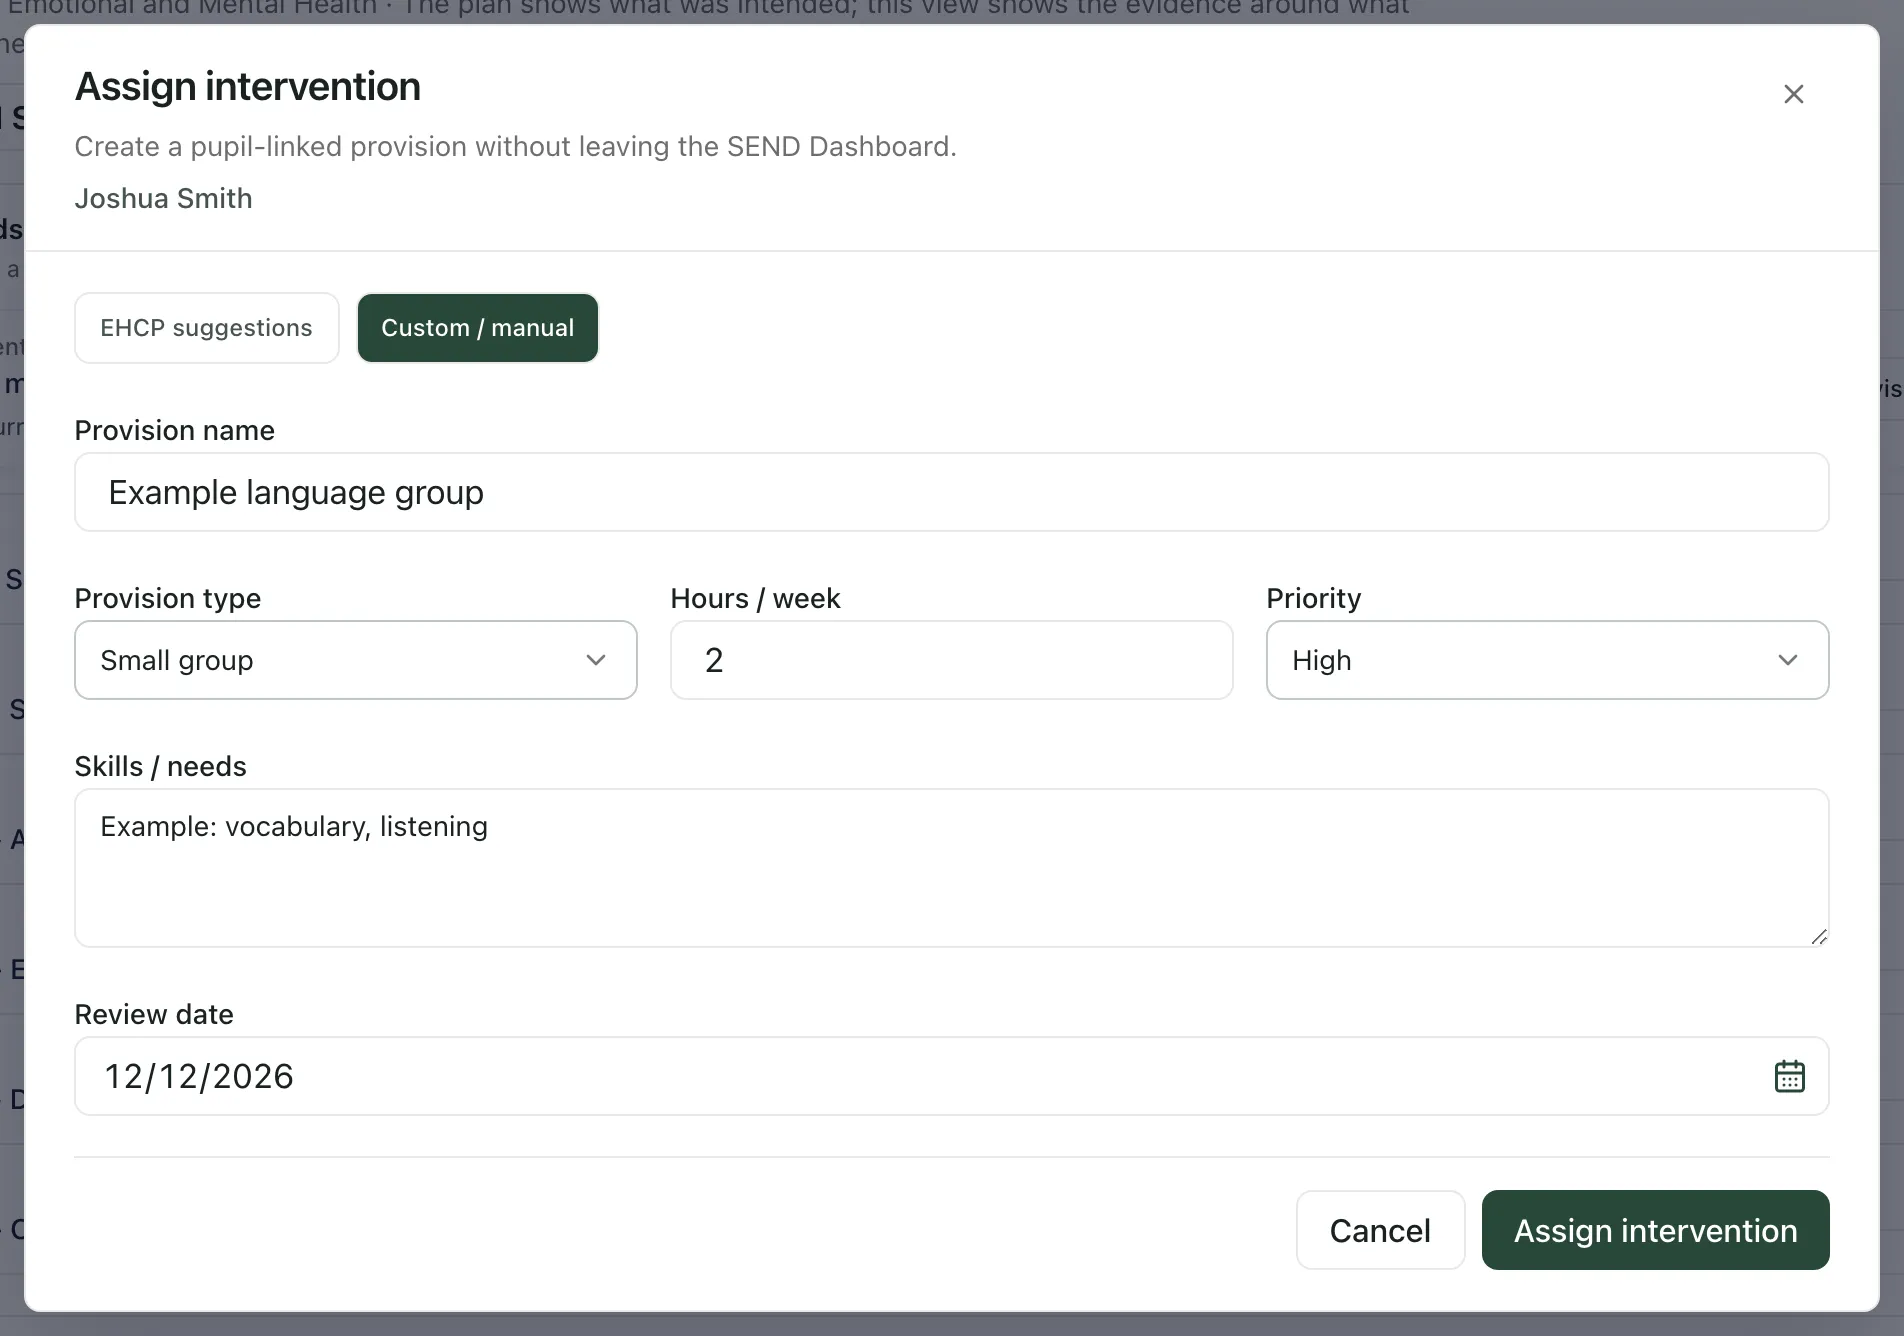Switch to EHCP suggestions tab
Viewport: 1904px width, 1336px height.
coord(207,328)
